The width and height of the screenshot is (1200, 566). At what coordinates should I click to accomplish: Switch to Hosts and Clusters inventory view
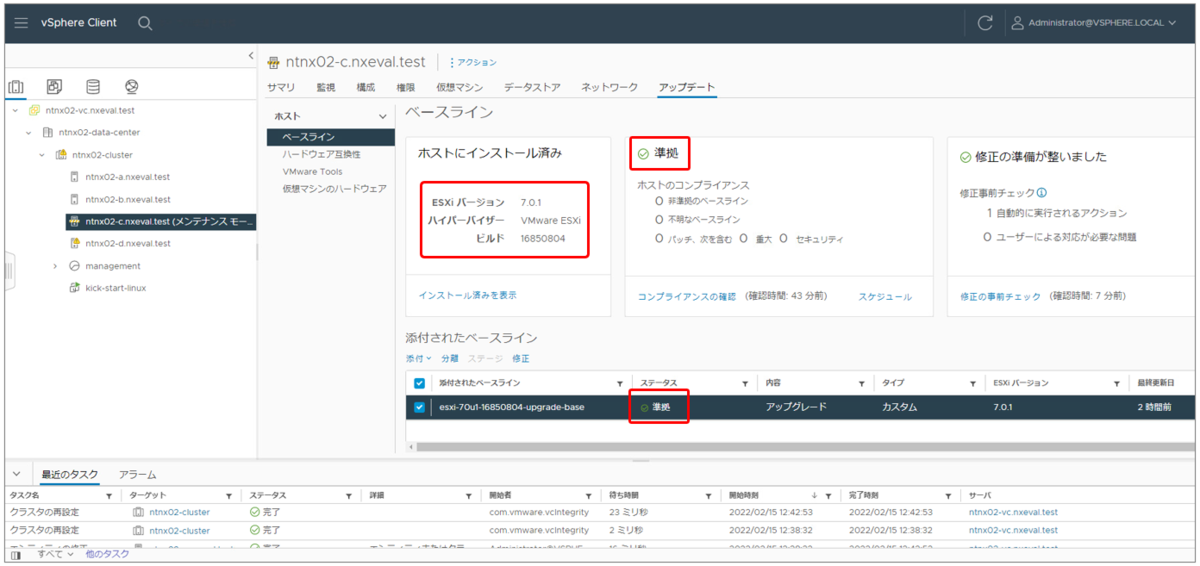click(17, 87)
